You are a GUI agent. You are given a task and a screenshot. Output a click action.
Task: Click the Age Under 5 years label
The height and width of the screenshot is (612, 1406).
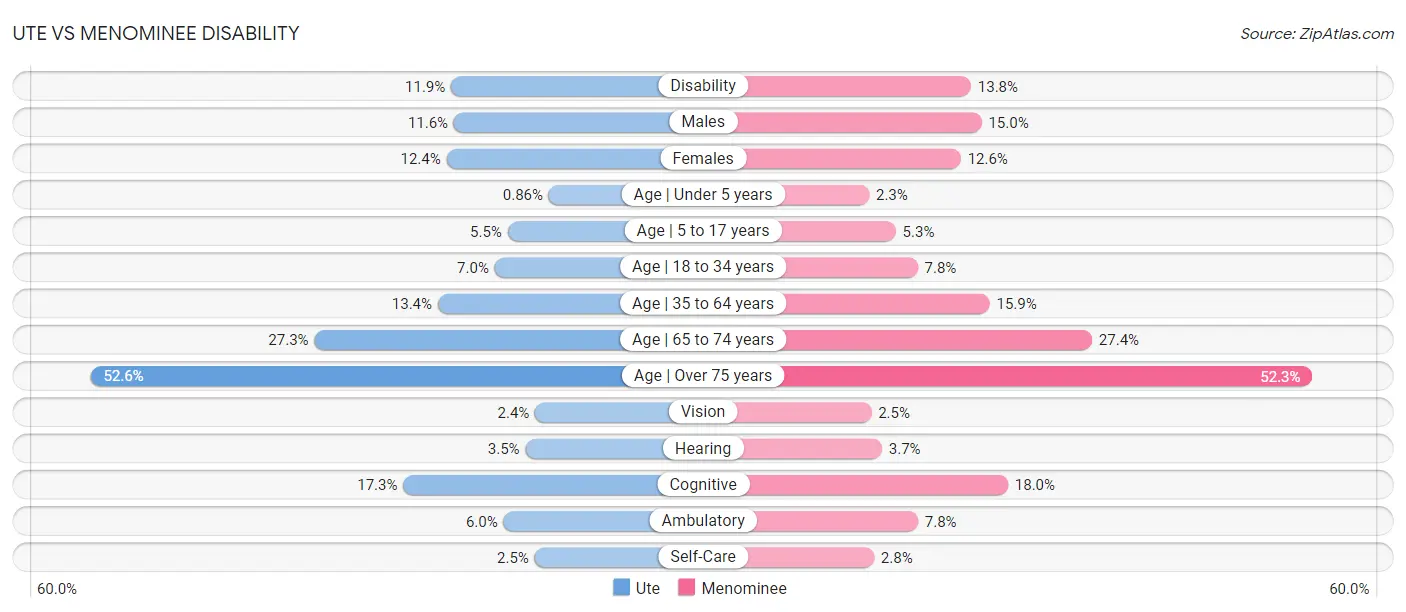point(703,194)
